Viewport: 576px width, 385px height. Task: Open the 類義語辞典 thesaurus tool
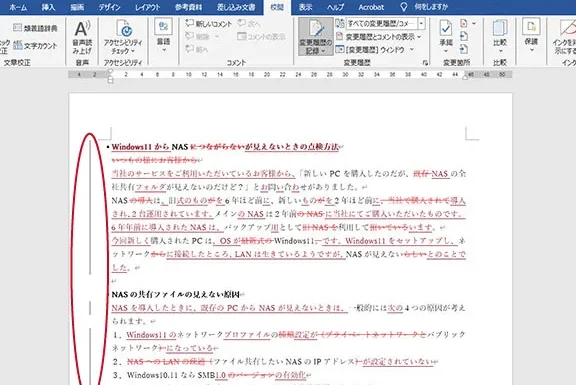coord(35,28)
